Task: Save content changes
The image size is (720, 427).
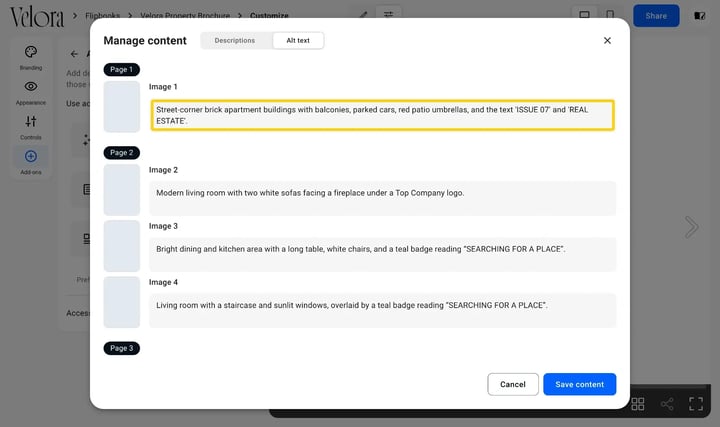Action: tap(579, 384)
